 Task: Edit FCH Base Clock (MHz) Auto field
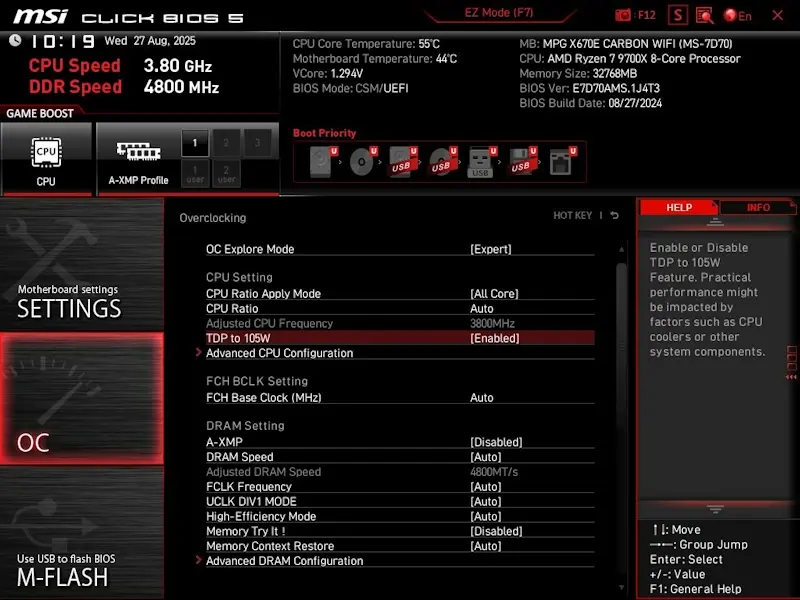[x=482, y=397]
